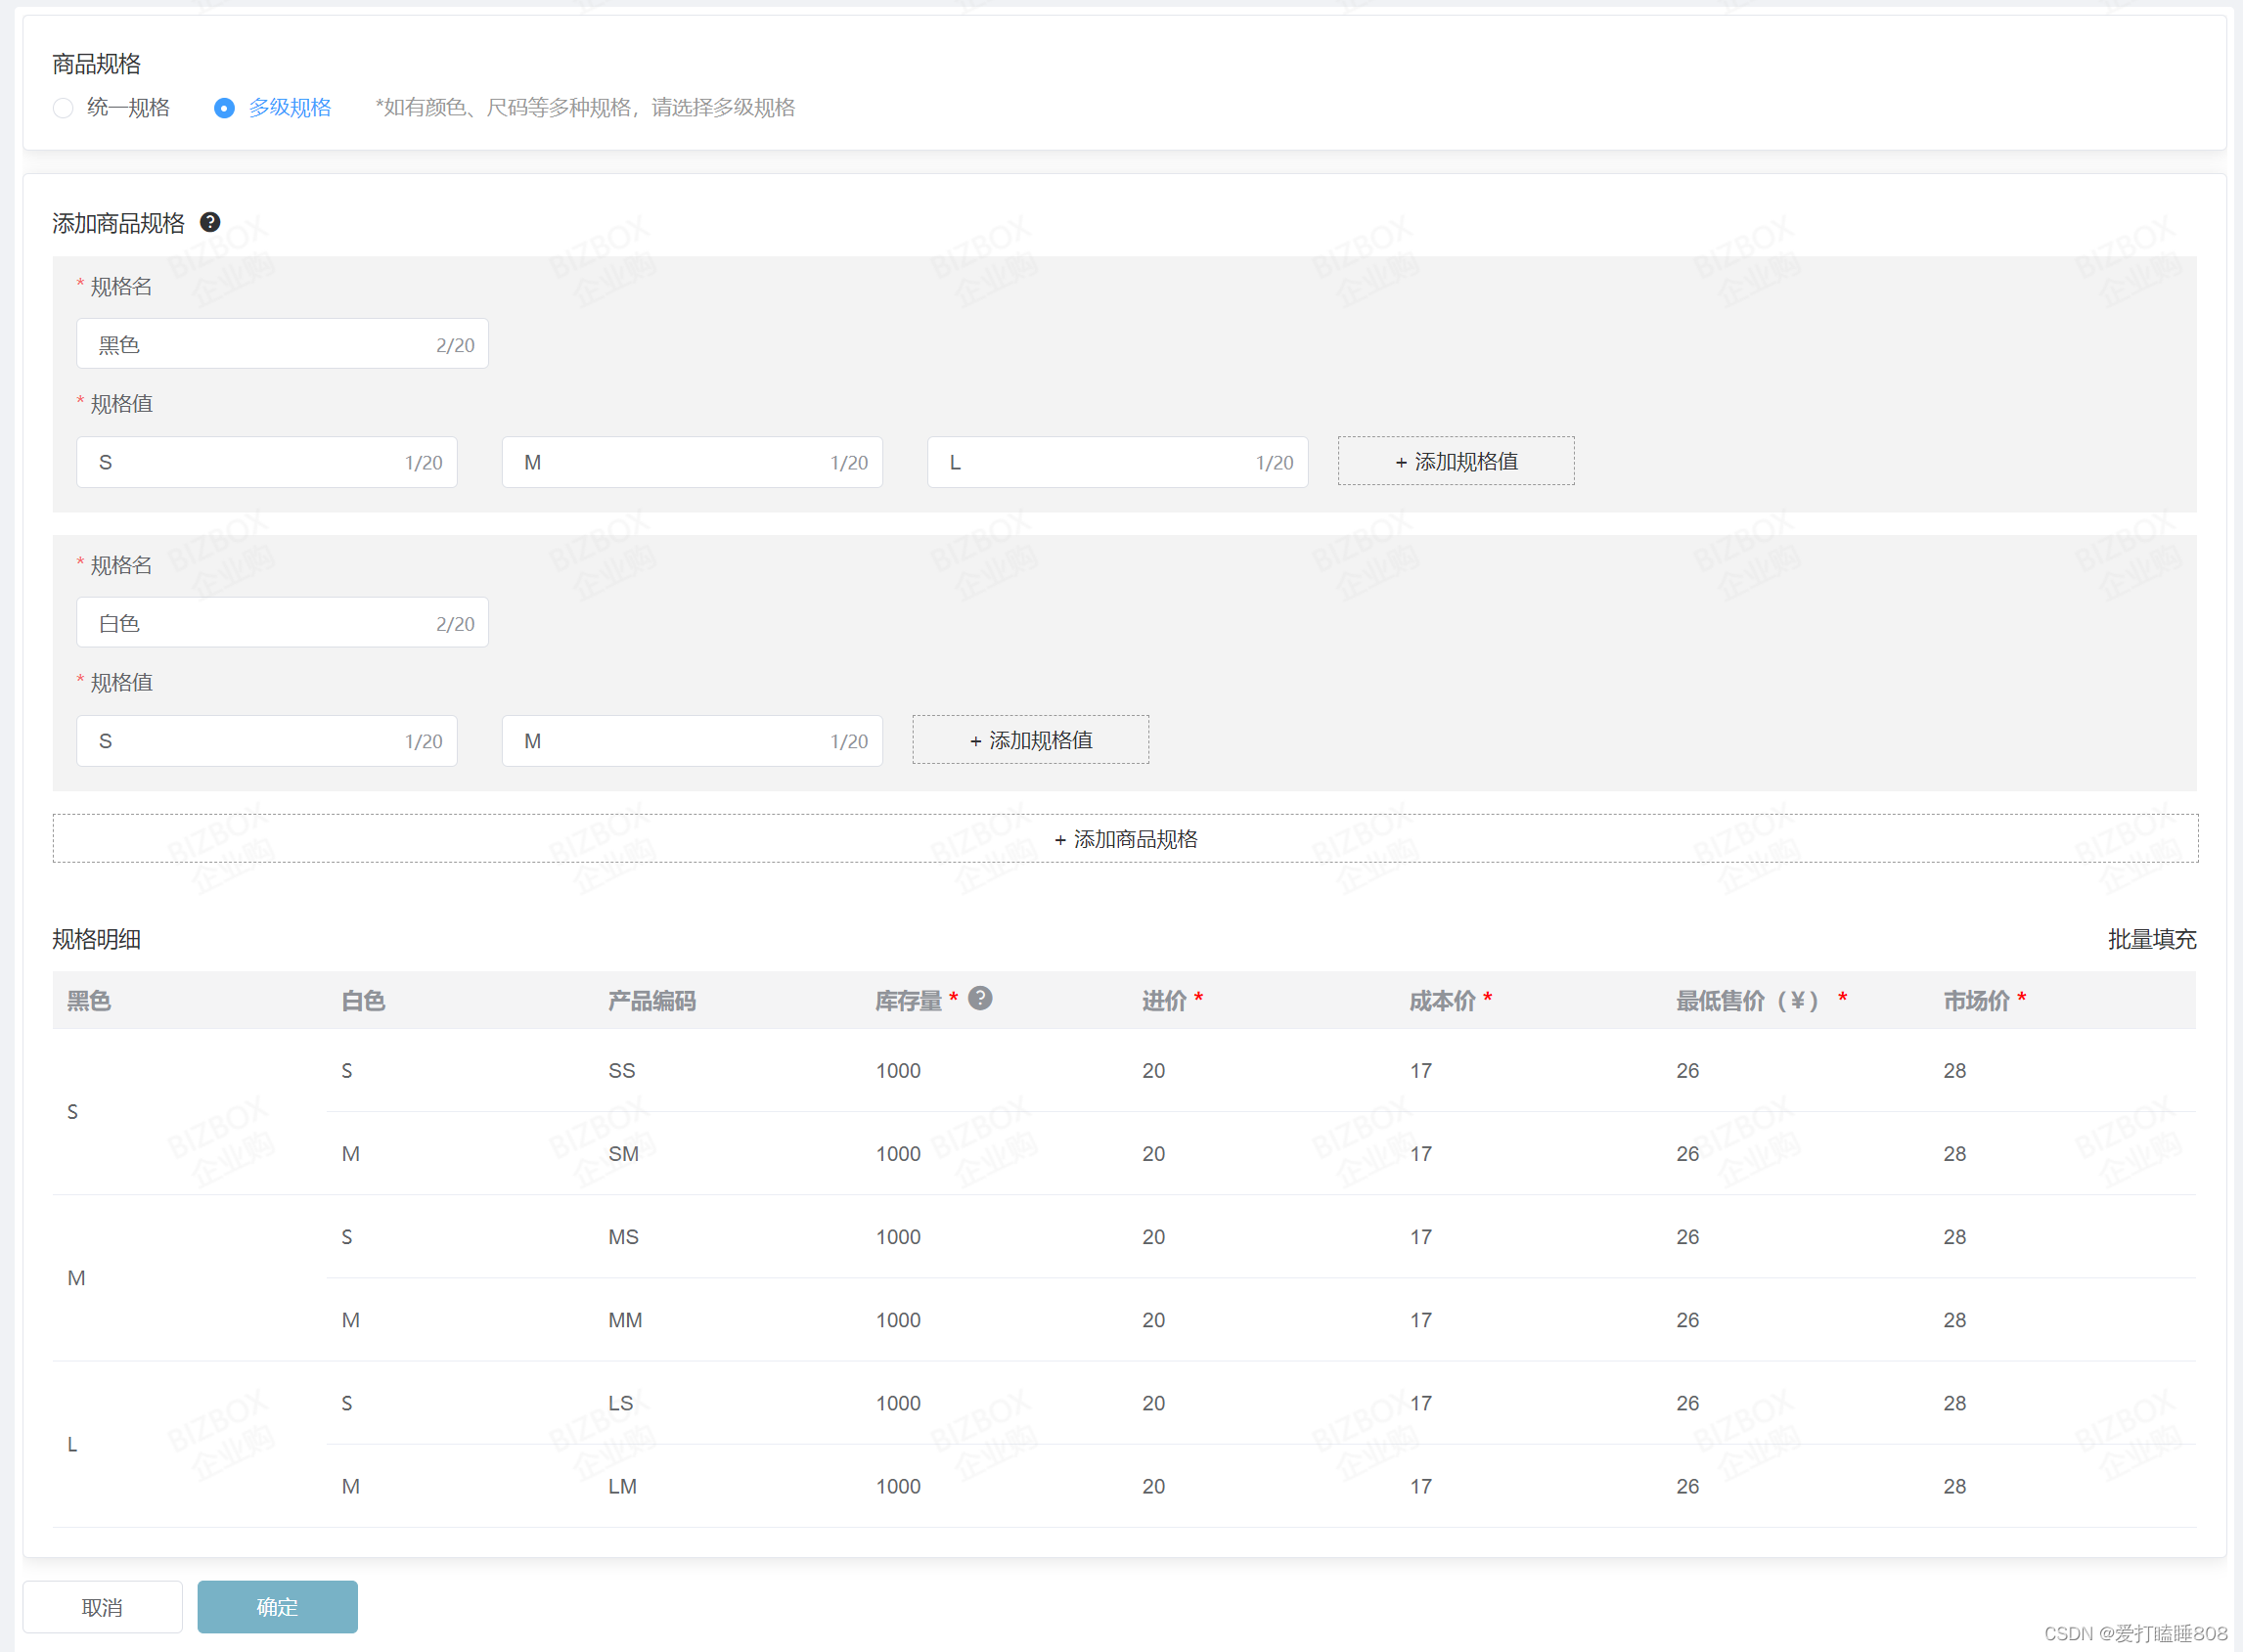Click product code cell SS
The width and height of the screenshot is (2243, 1652).
pos(622,1071)
